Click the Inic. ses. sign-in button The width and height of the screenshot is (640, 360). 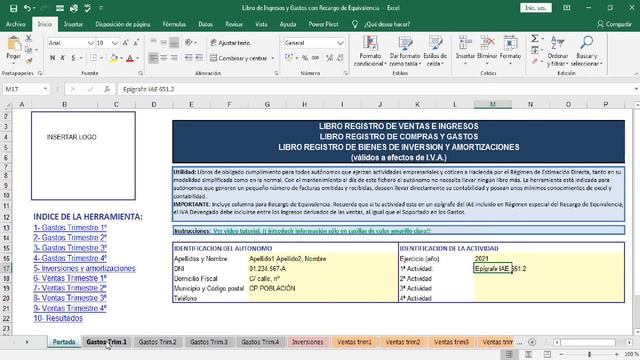536,8
